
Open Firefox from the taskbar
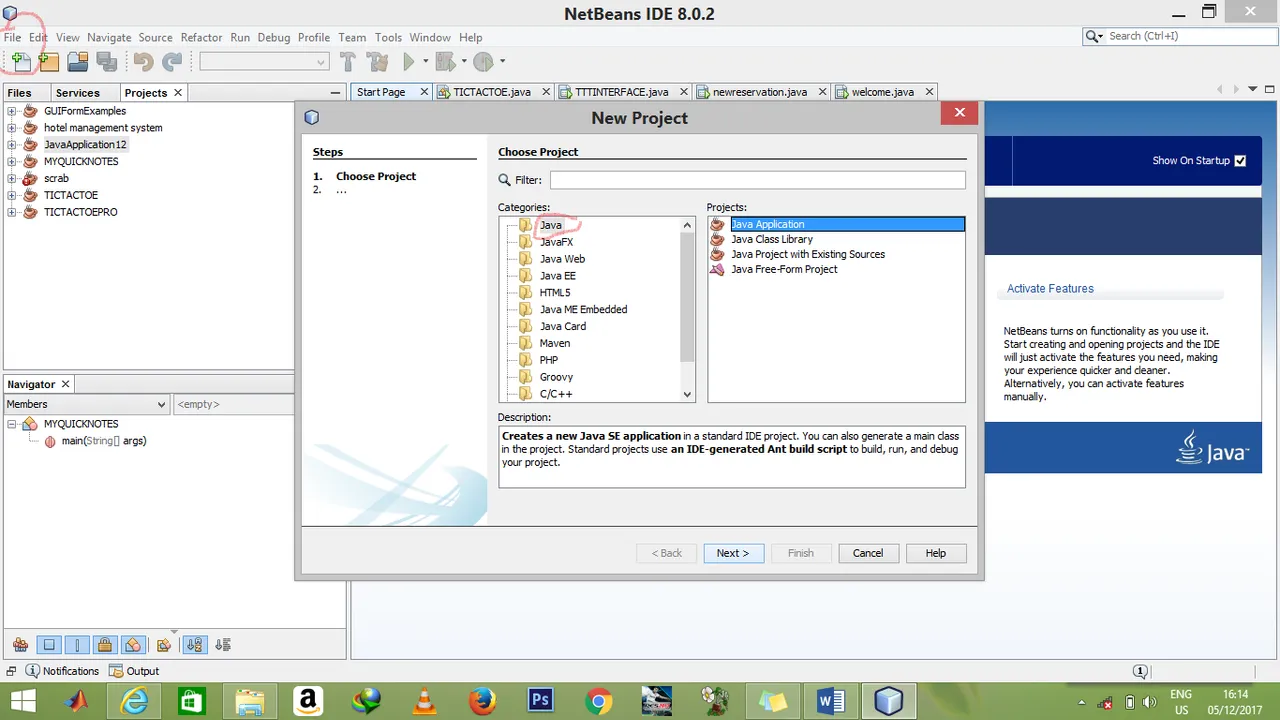pyautogui.click(x=482, y=701)
